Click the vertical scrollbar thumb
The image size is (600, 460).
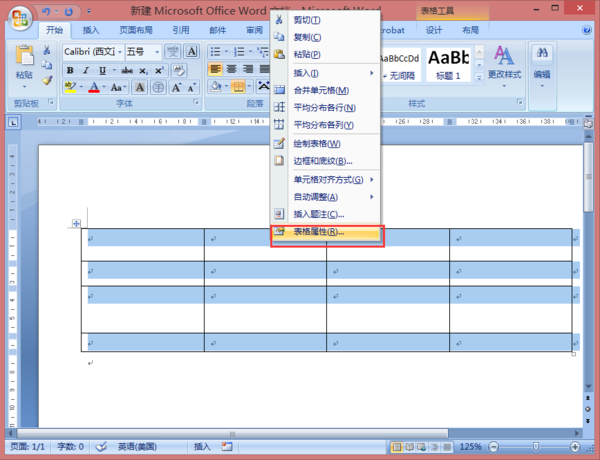pyautogui.click(x=589, y=177)
